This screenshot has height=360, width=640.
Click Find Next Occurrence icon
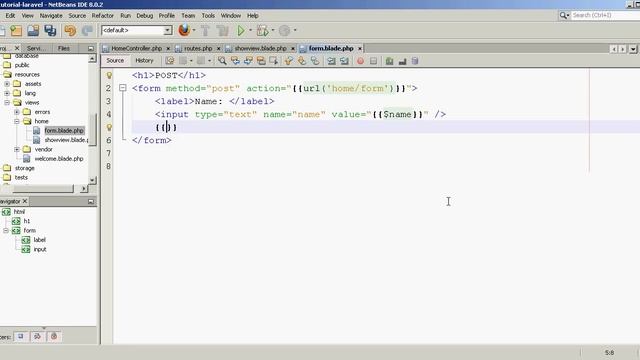tap(248, 61)
